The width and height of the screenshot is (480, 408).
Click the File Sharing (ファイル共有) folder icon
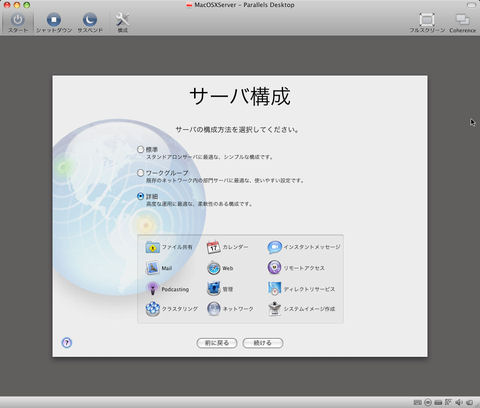(153, 247)
